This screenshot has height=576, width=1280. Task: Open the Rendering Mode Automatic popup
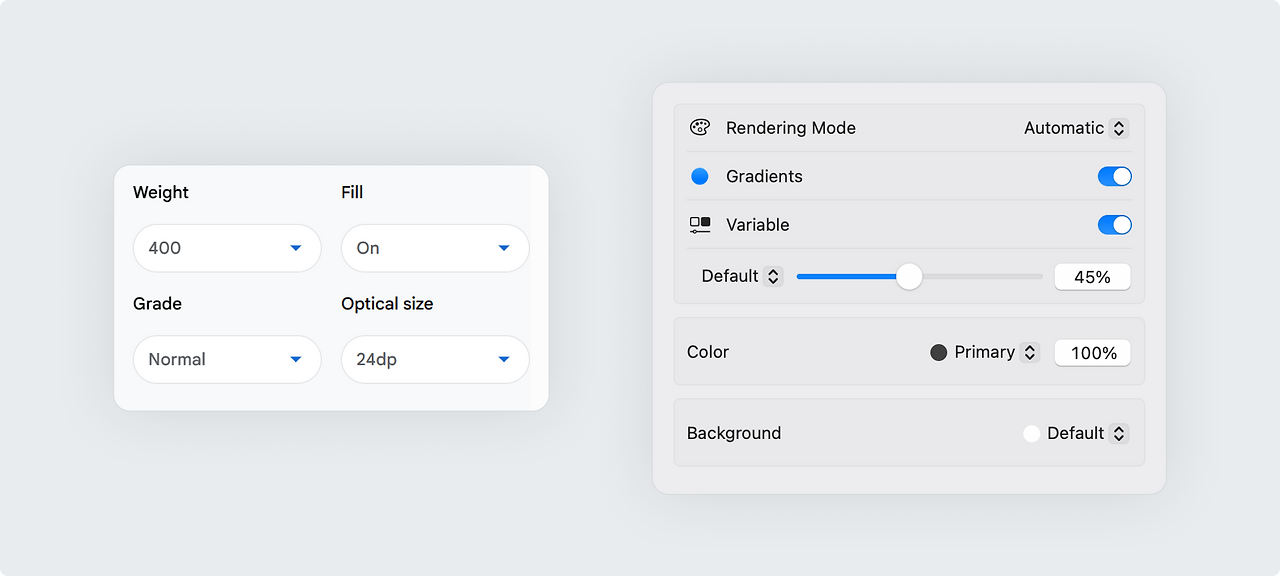[1076, 128]
